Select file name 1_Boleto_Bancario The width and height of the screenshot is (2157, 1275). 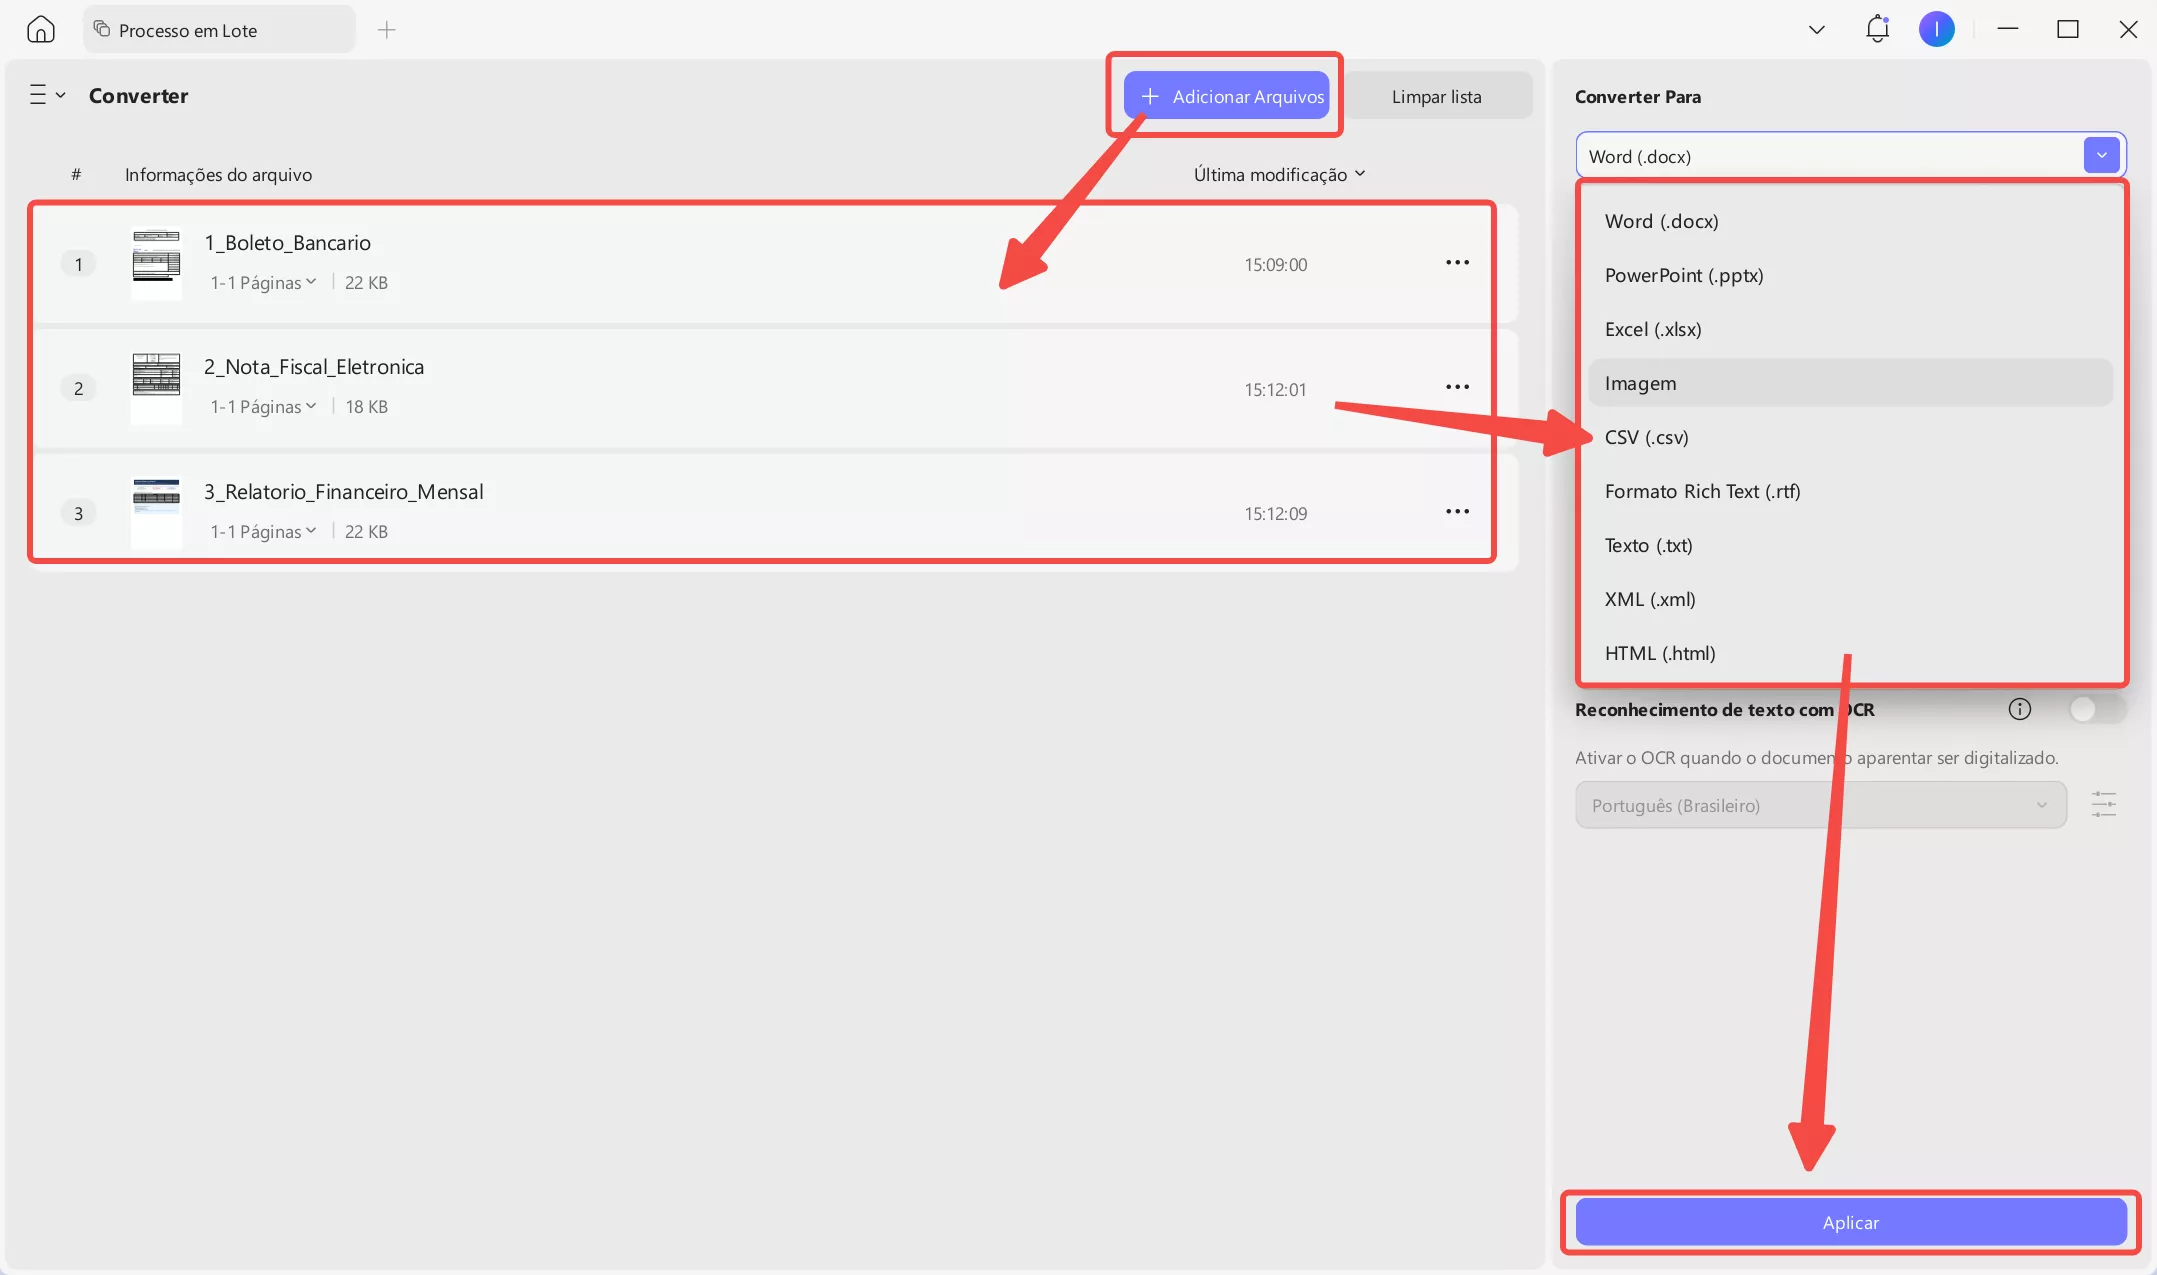[x=287, y=242]
